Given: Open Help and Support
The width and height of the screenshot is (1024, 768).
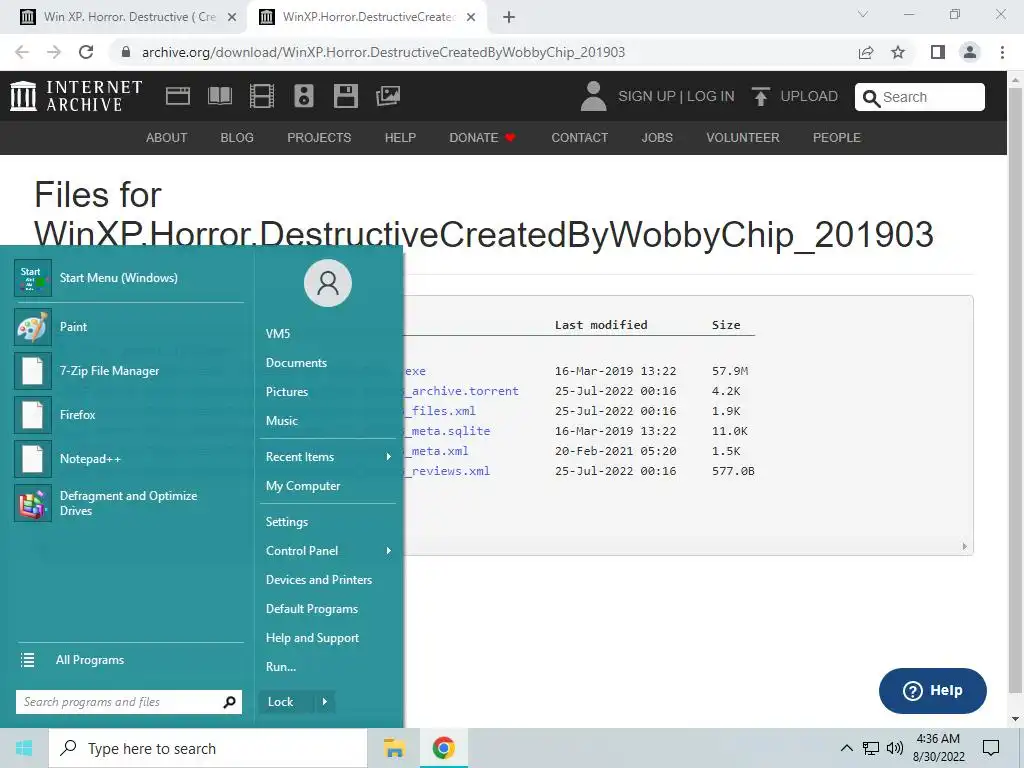Looking at the screenshot, I should click(312, 638).
